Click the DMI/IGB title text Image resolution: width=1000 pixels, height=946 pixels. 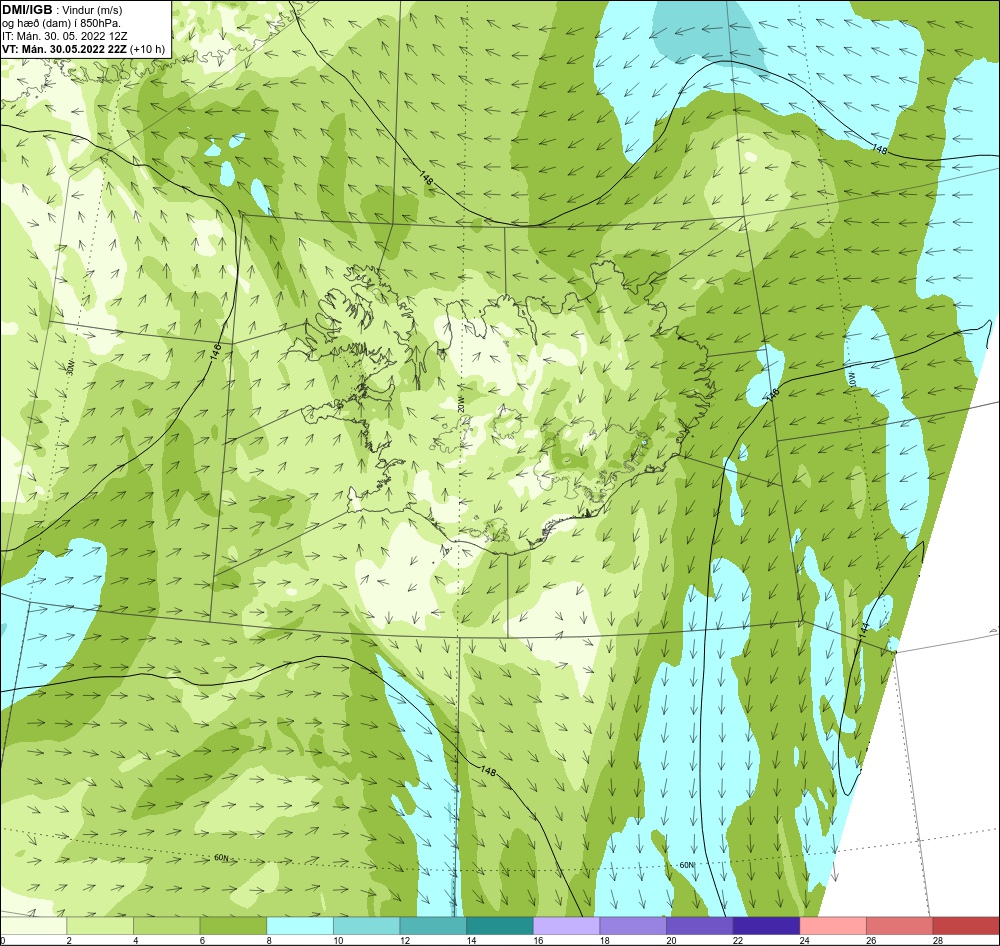(x=27, y=10)
